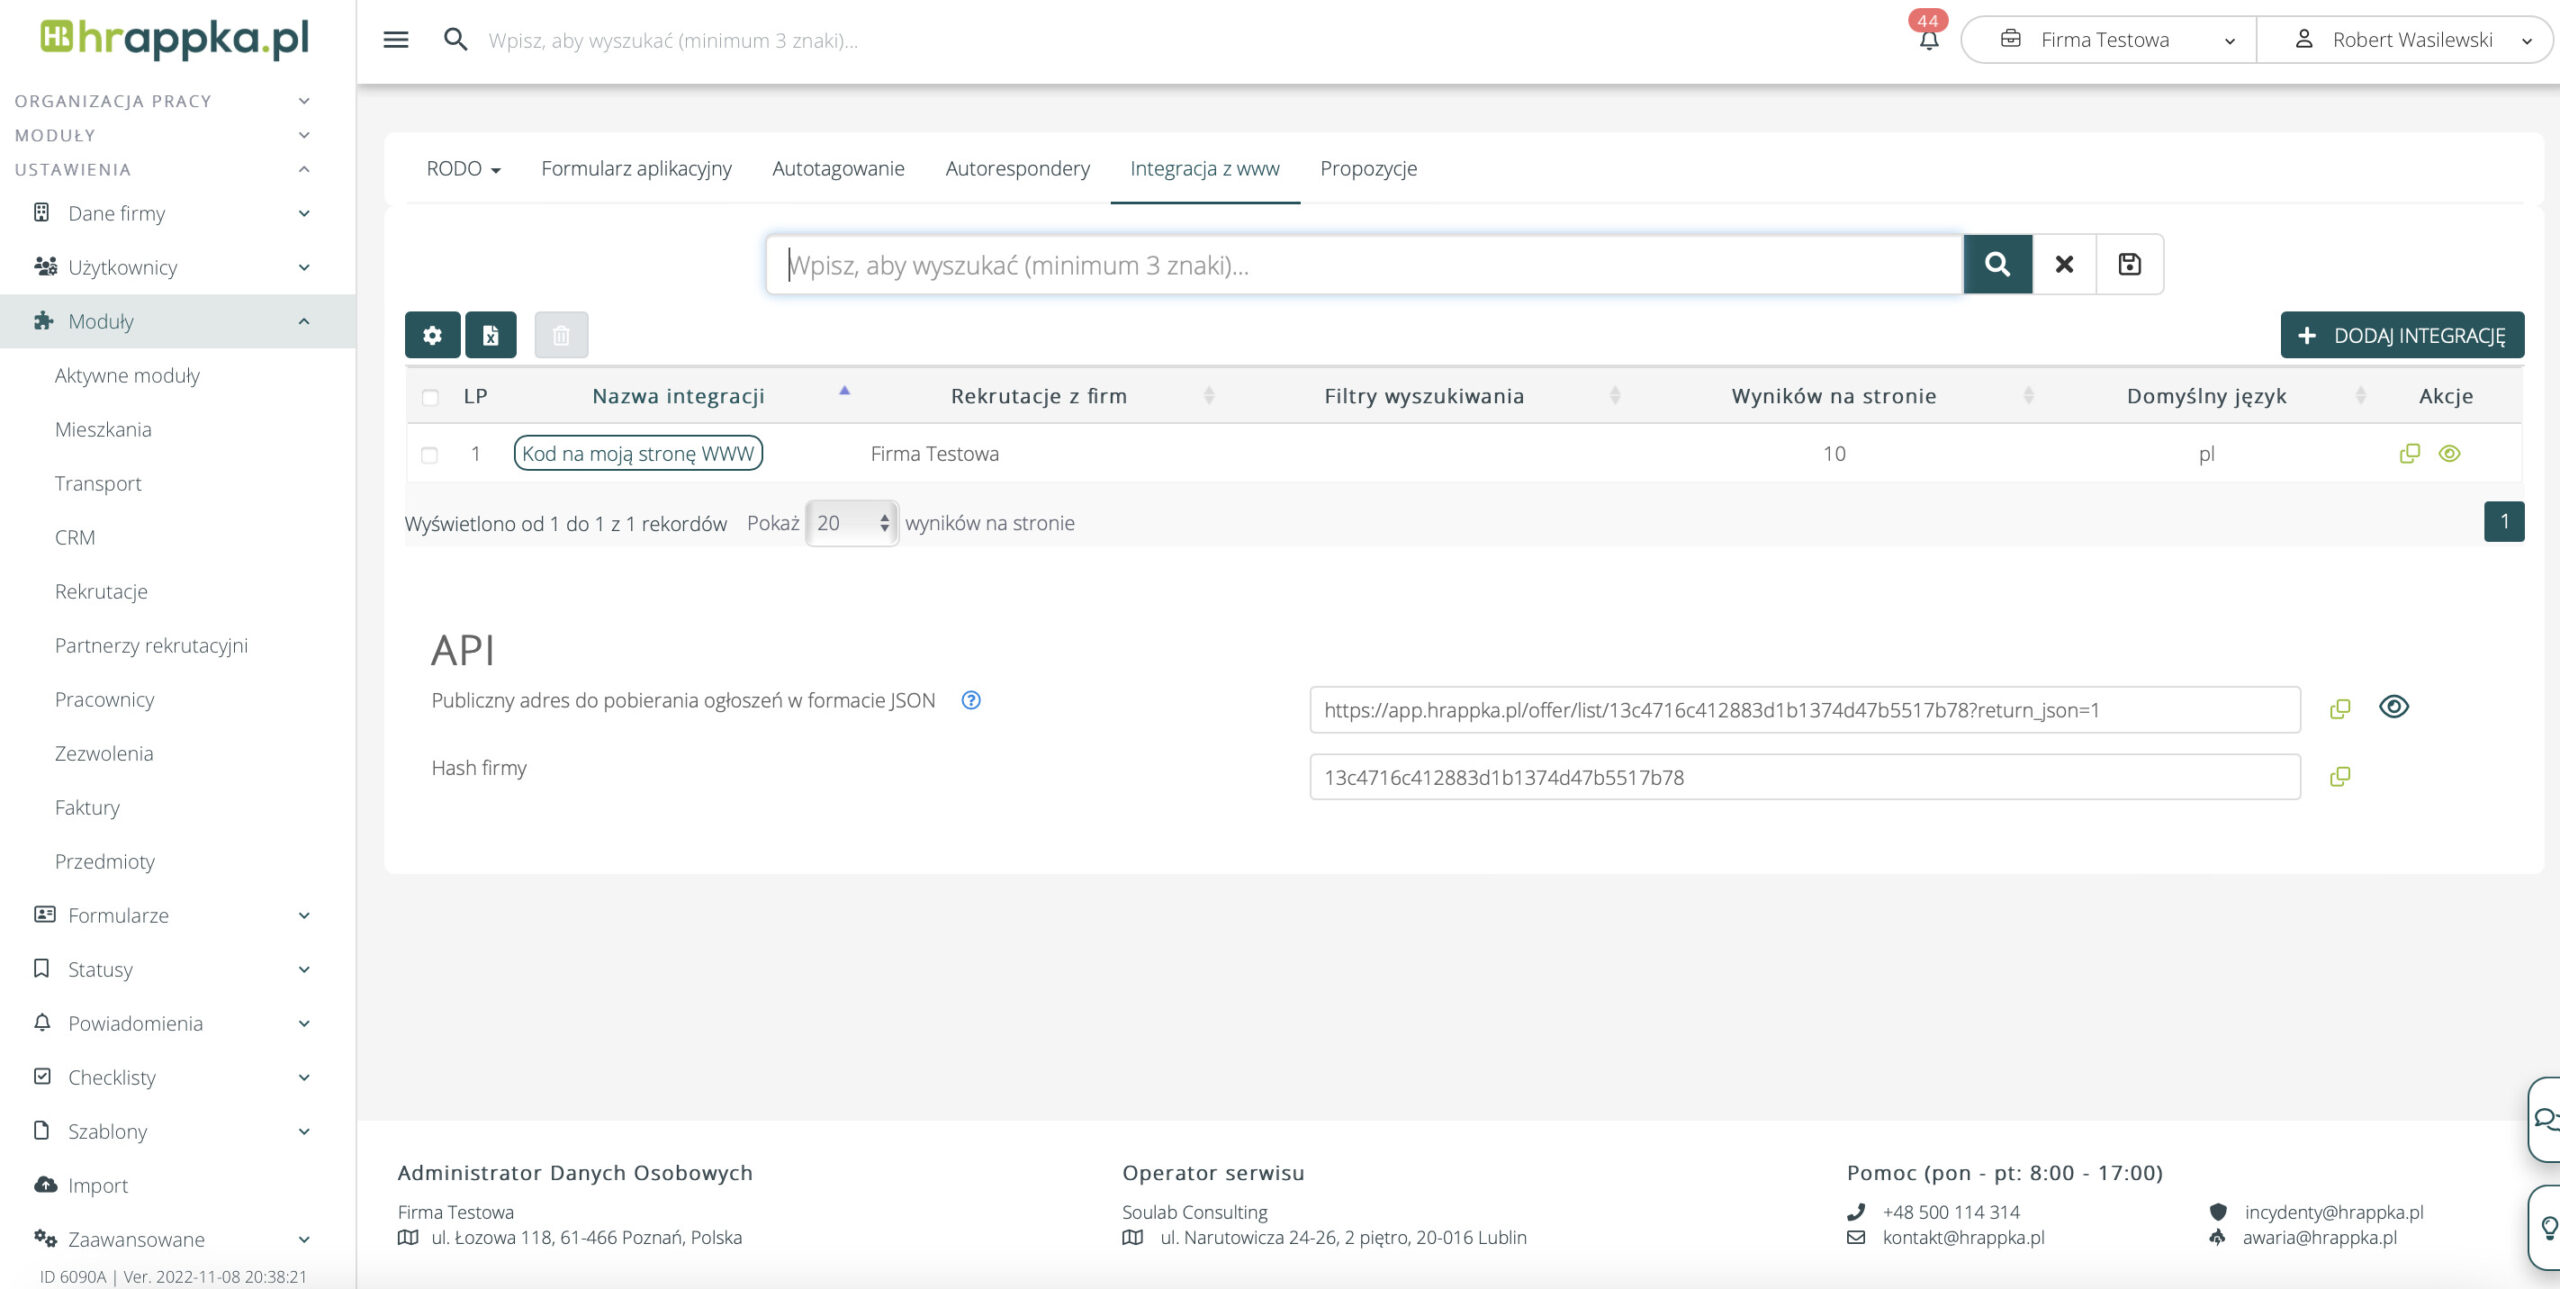
Task: Check the row 1 integration checkbox
Action: (x=430, y=455)
